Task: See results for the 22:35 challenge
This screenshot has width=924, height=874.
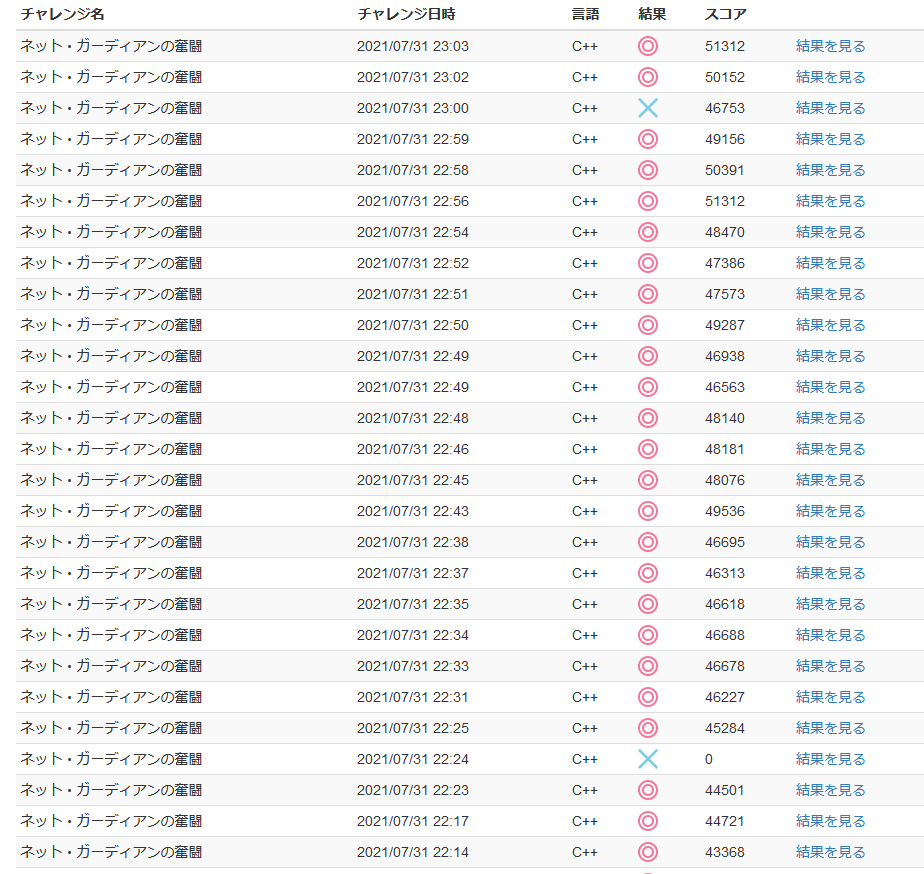Action: (830, 604)
